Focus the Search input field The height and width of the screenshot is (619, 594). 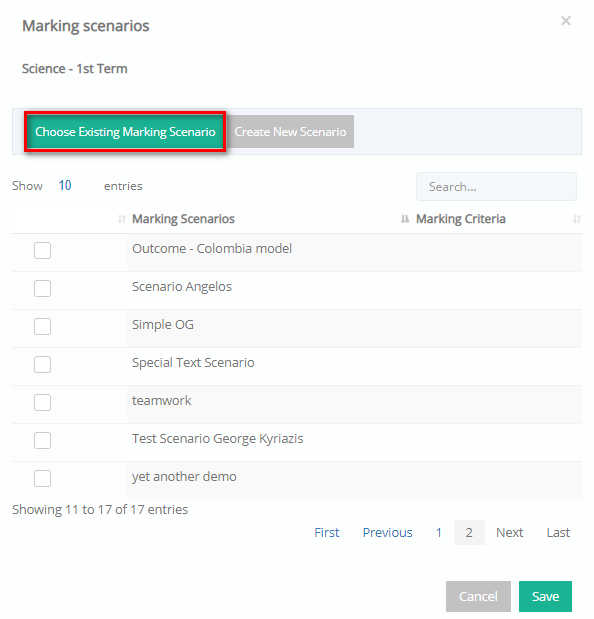click(496, 186)
